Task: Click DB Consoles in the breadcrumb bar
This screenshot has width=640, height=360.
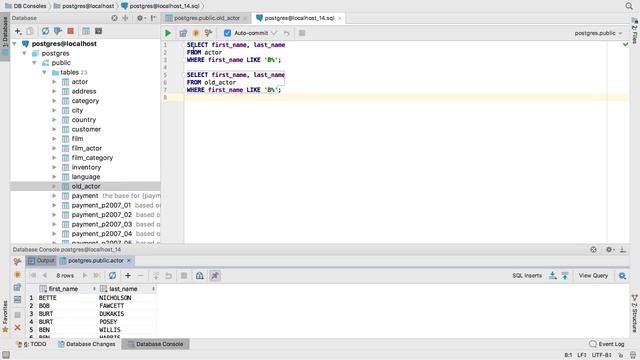Action: [26, 6]
